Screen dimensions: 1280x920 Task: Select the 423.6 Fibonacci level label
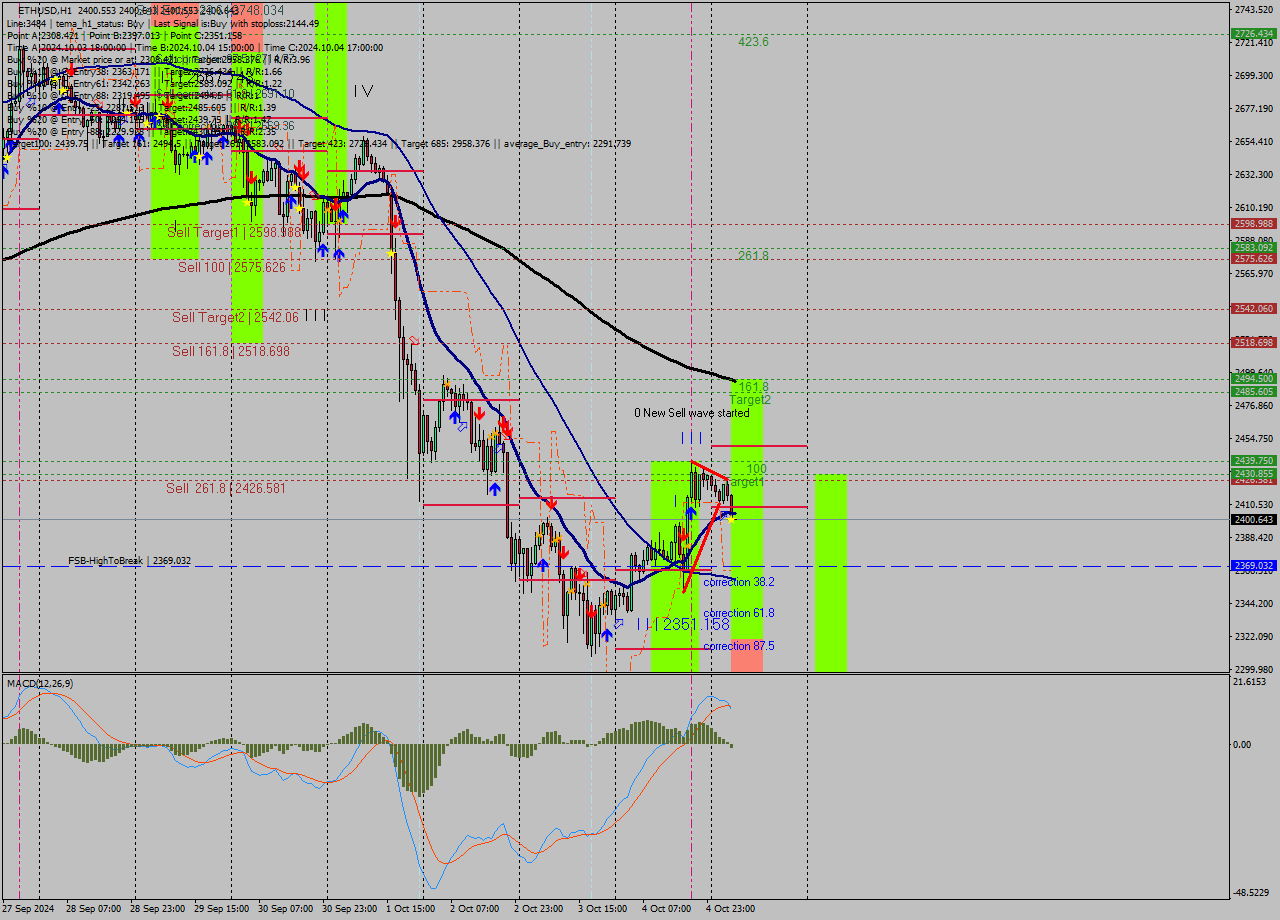(753, 42)
